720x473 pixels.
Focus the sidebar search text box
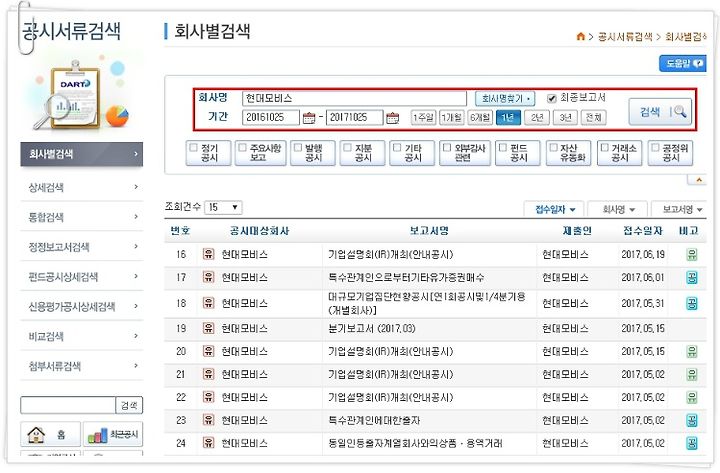(x=68, y=405)
